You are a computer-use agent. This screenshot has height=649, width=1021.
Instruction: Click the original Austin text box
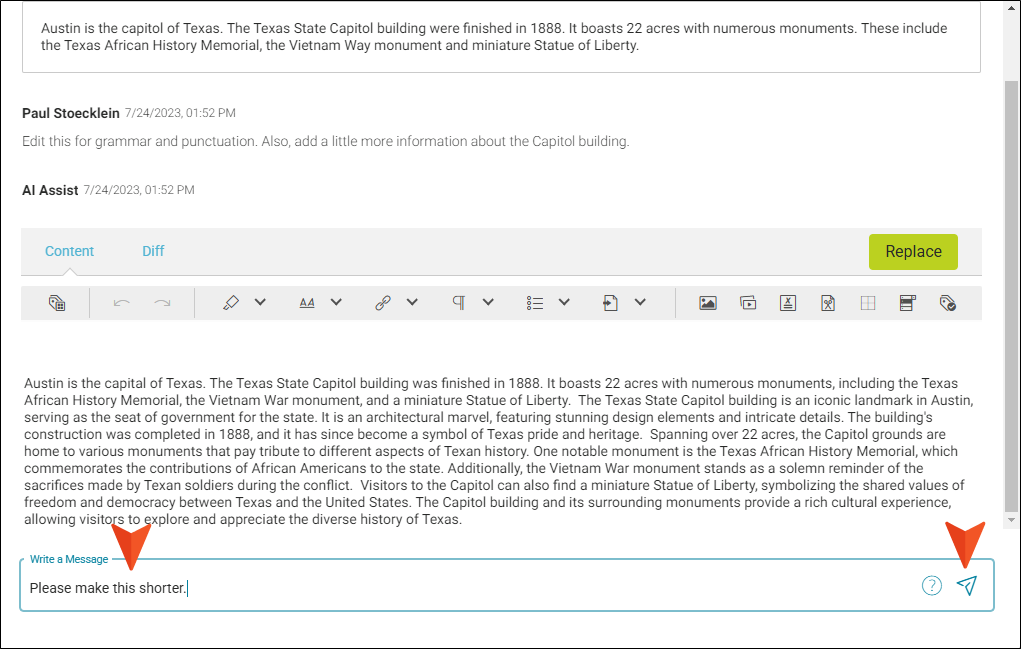pyautogui.click(x=501, y=36)
